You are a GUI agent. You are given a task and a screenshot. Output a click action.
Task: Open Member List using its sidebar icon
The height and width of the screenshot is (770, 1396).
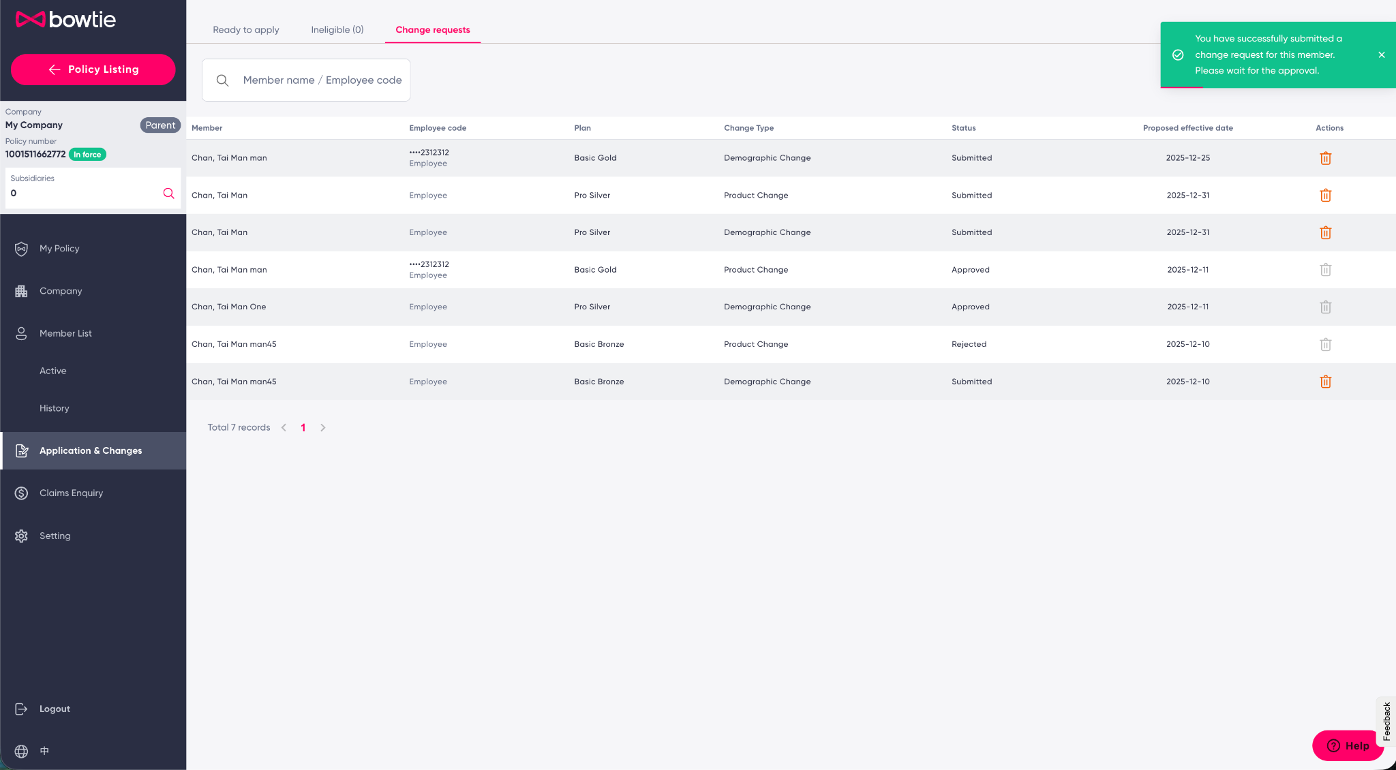22,332
